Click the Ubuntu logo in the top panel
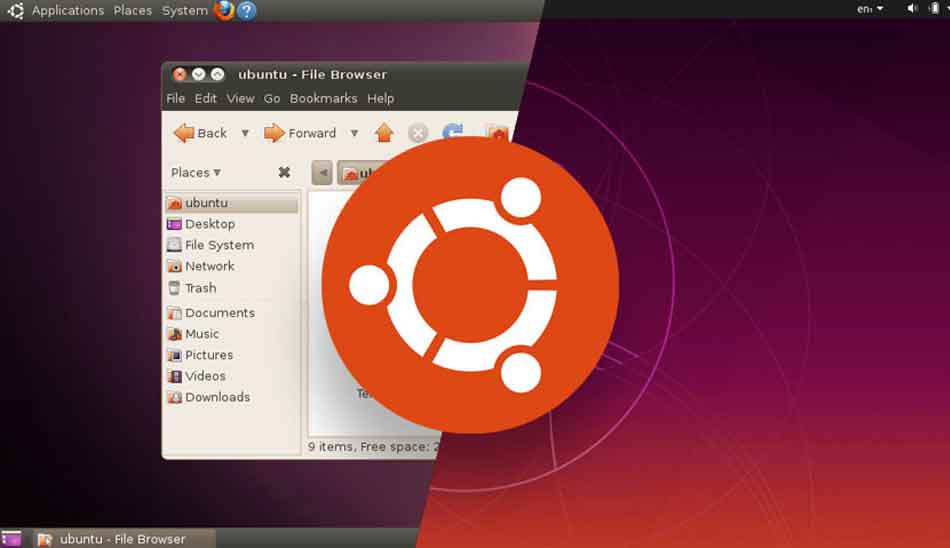 (x=16, y=10)
